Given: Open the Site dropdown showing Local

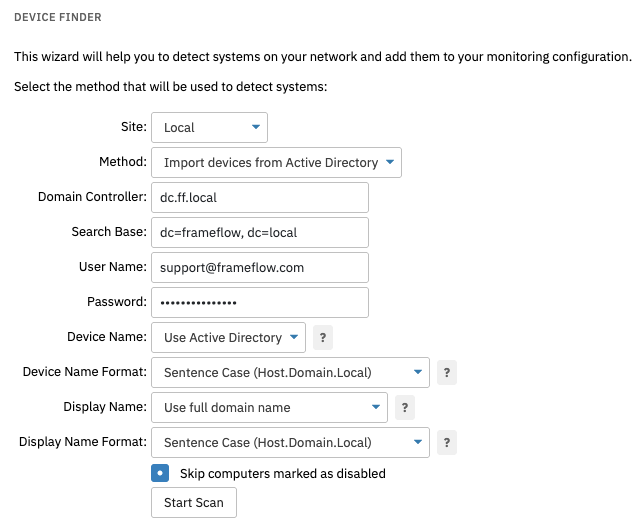Looking at the screenshot, I should click(209, 128).
